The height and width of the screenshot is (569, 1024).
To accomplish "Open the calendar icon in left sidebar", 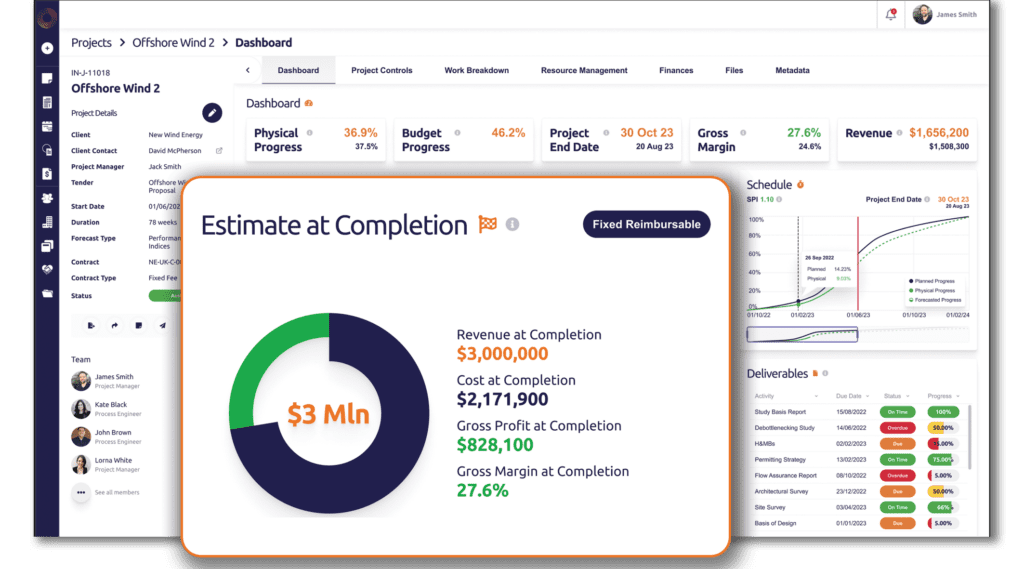I will [x=47, y=127].
